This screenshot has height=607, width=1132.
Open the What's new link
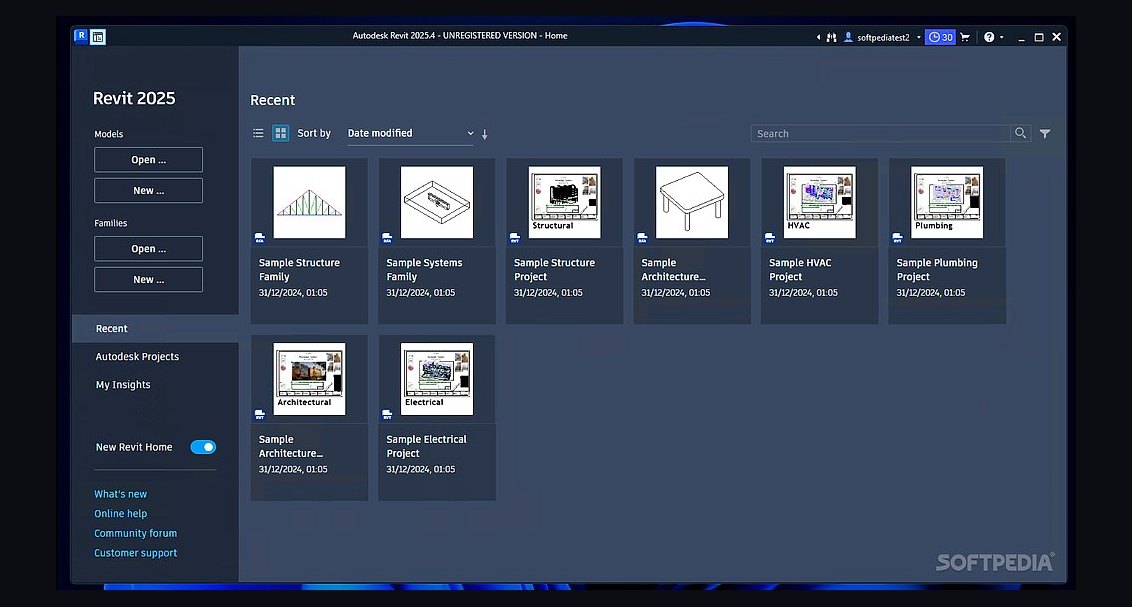[121, 494]
